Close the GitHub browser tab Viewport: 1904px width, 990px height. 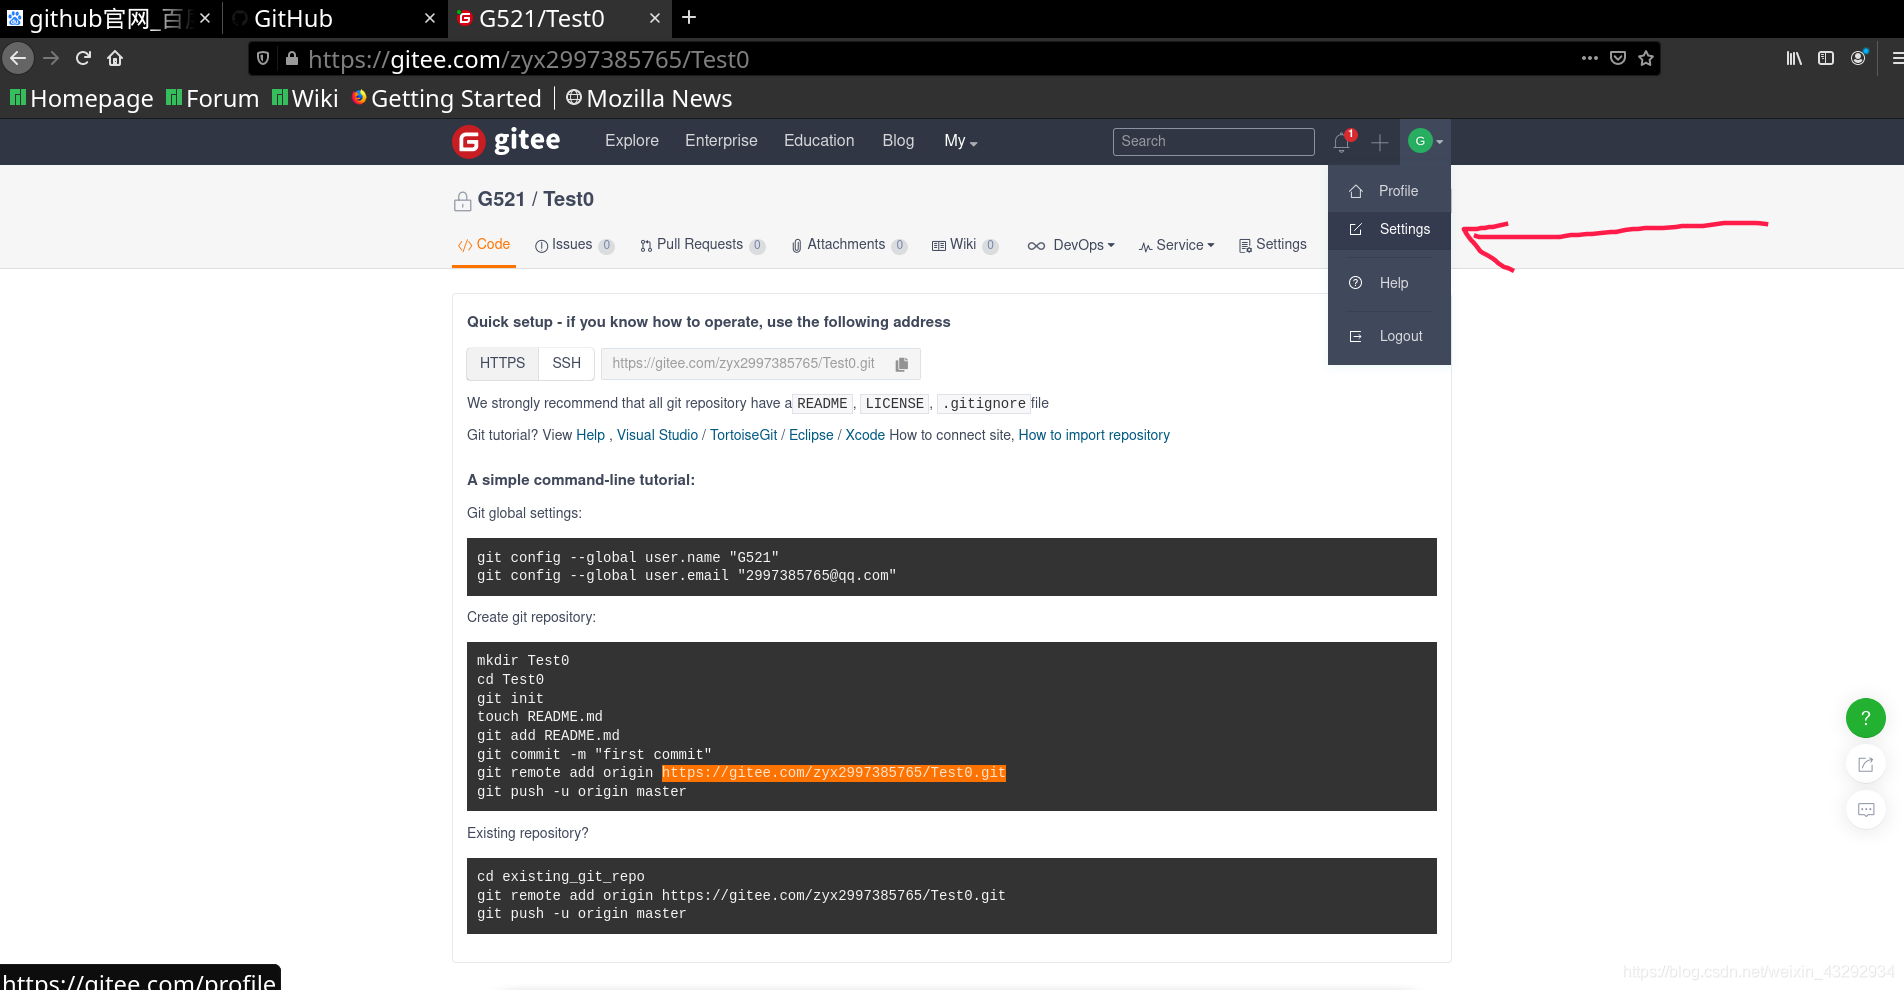[430, 18]
